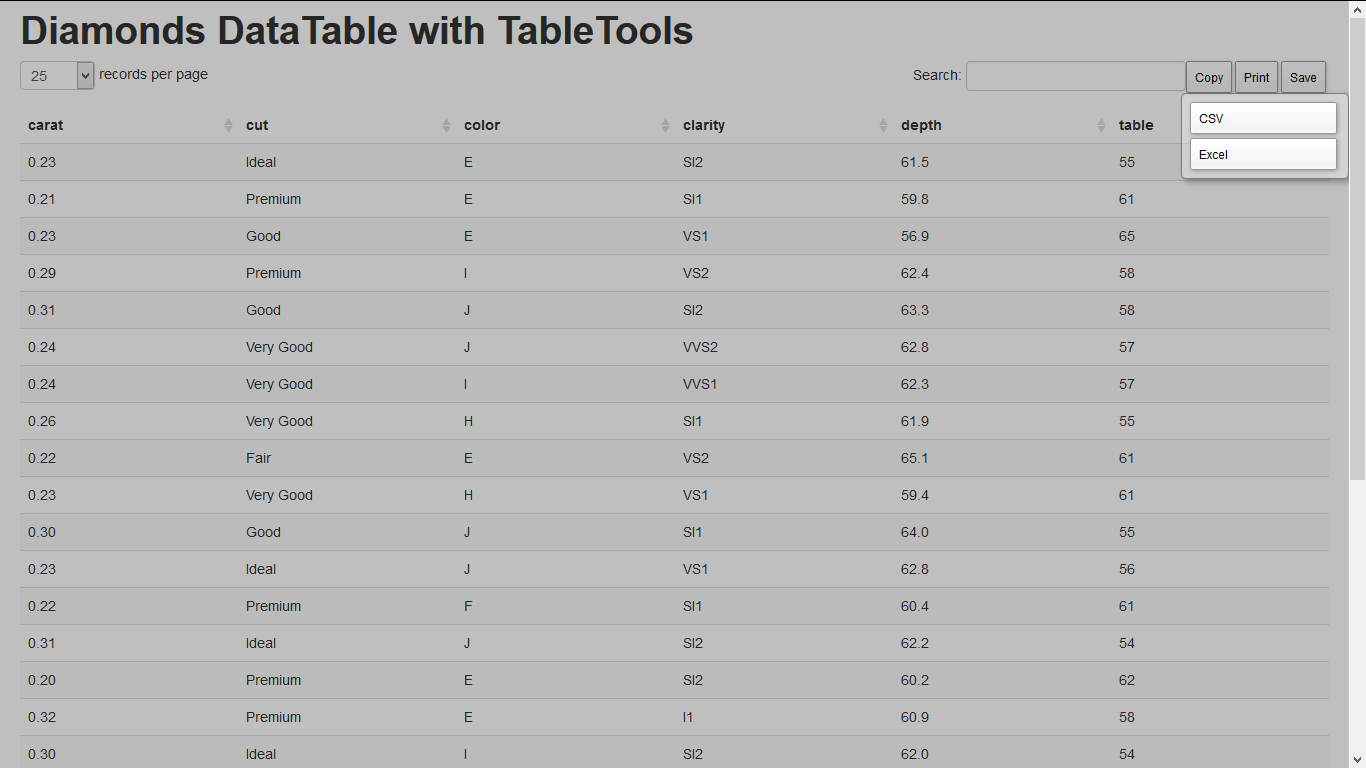Viewport: 1366px width, 768px height.
Task: Click the I1 clarity cell
Action: pyautogui.click(x=687, y=717)
